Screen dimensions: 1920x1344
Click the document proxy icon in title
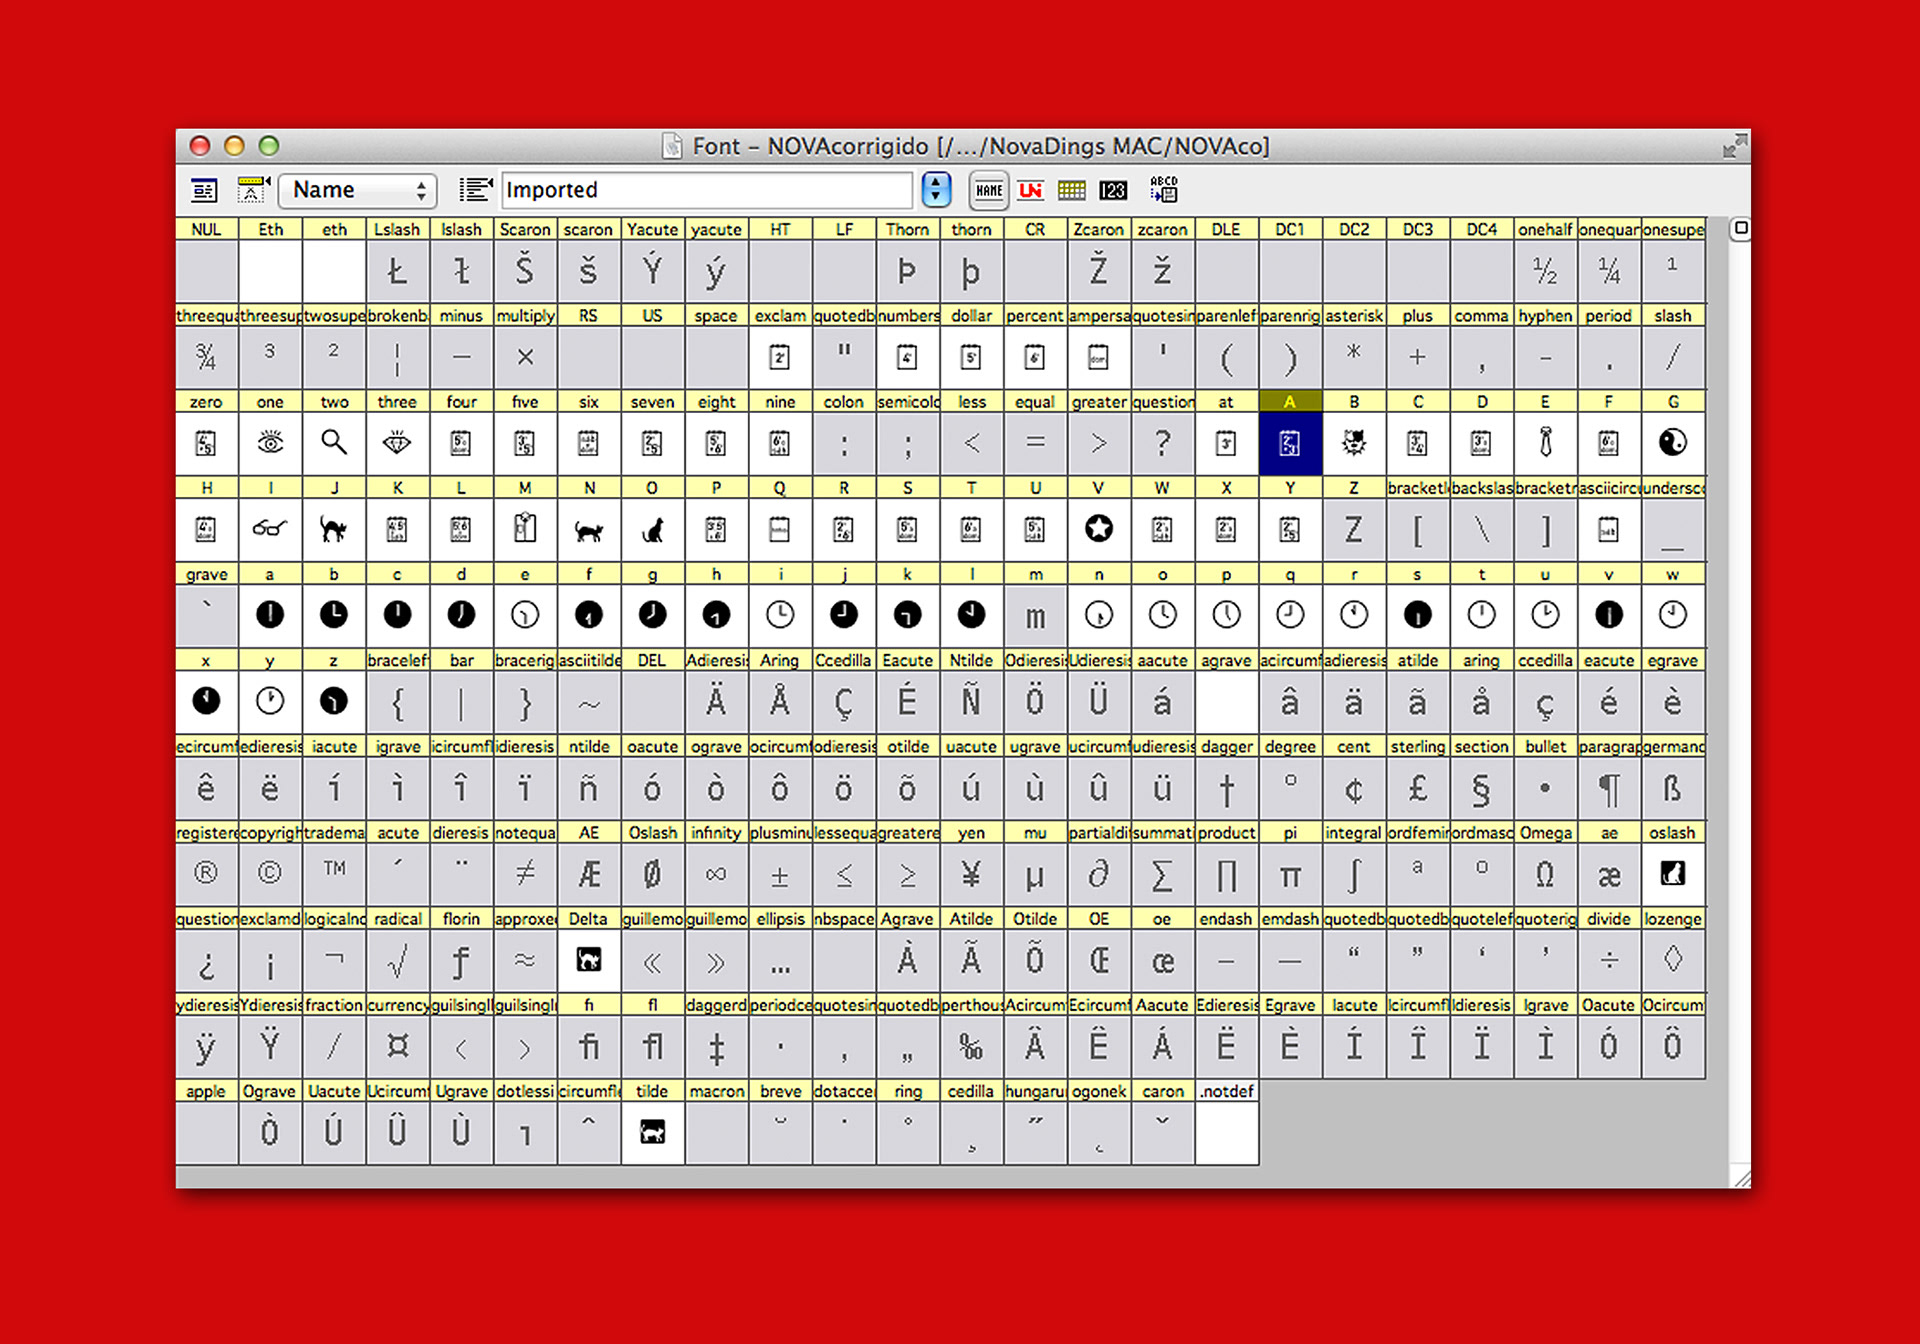(x=673, y=146)
